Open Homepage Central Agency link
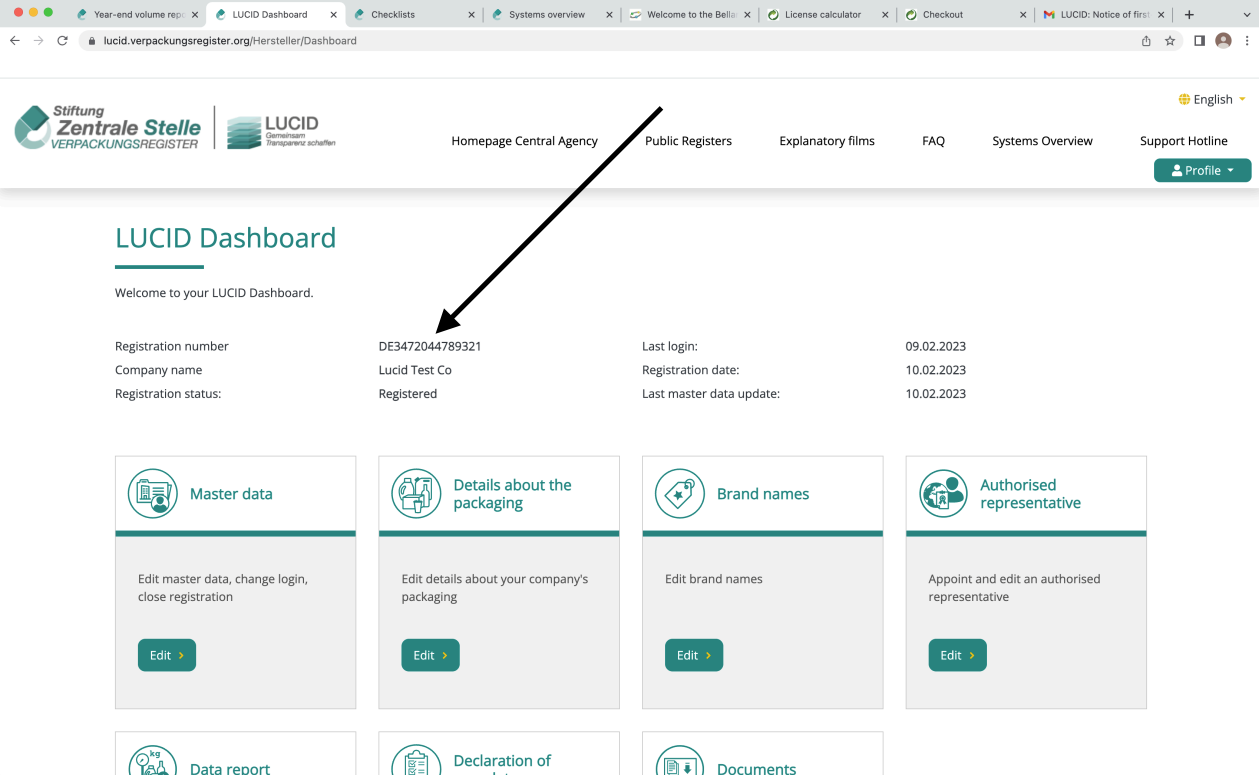Viewport: 1259px width, 775px height. [x=524, y=141]
